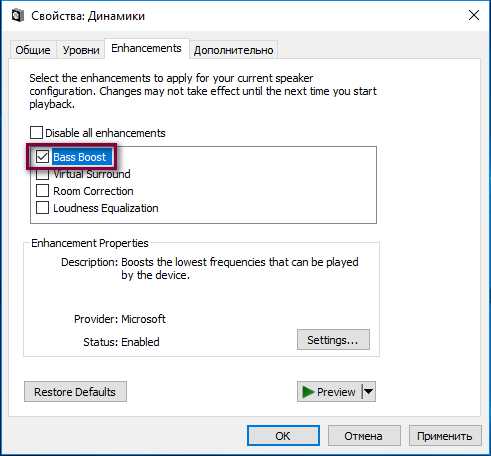This screenshot has height=456, width=491.
Task: Apply changes with Применить button
Action: click(445, 436)
